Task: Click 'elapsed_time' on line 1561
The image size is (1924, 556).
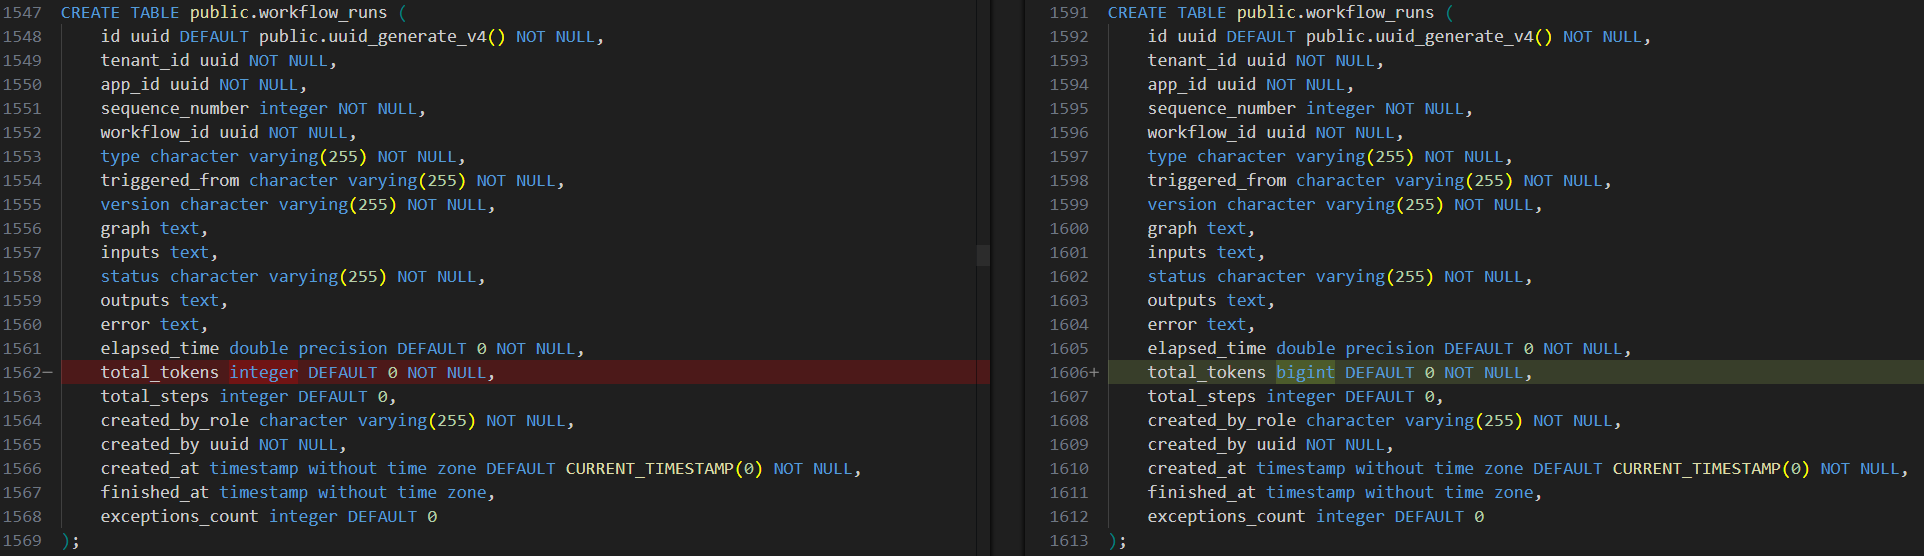Action: pyautogui.click(x=159, y=349)
